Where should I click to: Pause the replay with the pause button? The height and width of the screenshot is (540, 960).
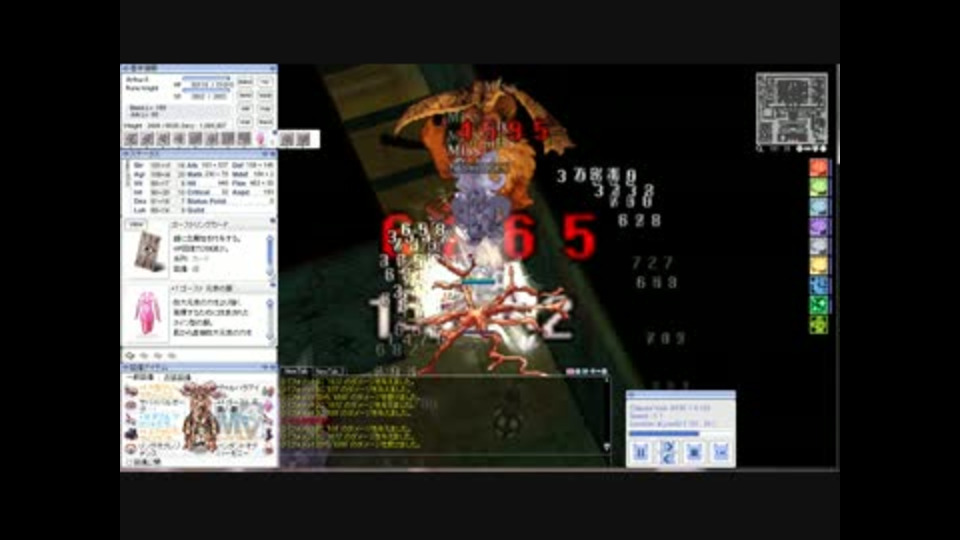pos(640,452)
